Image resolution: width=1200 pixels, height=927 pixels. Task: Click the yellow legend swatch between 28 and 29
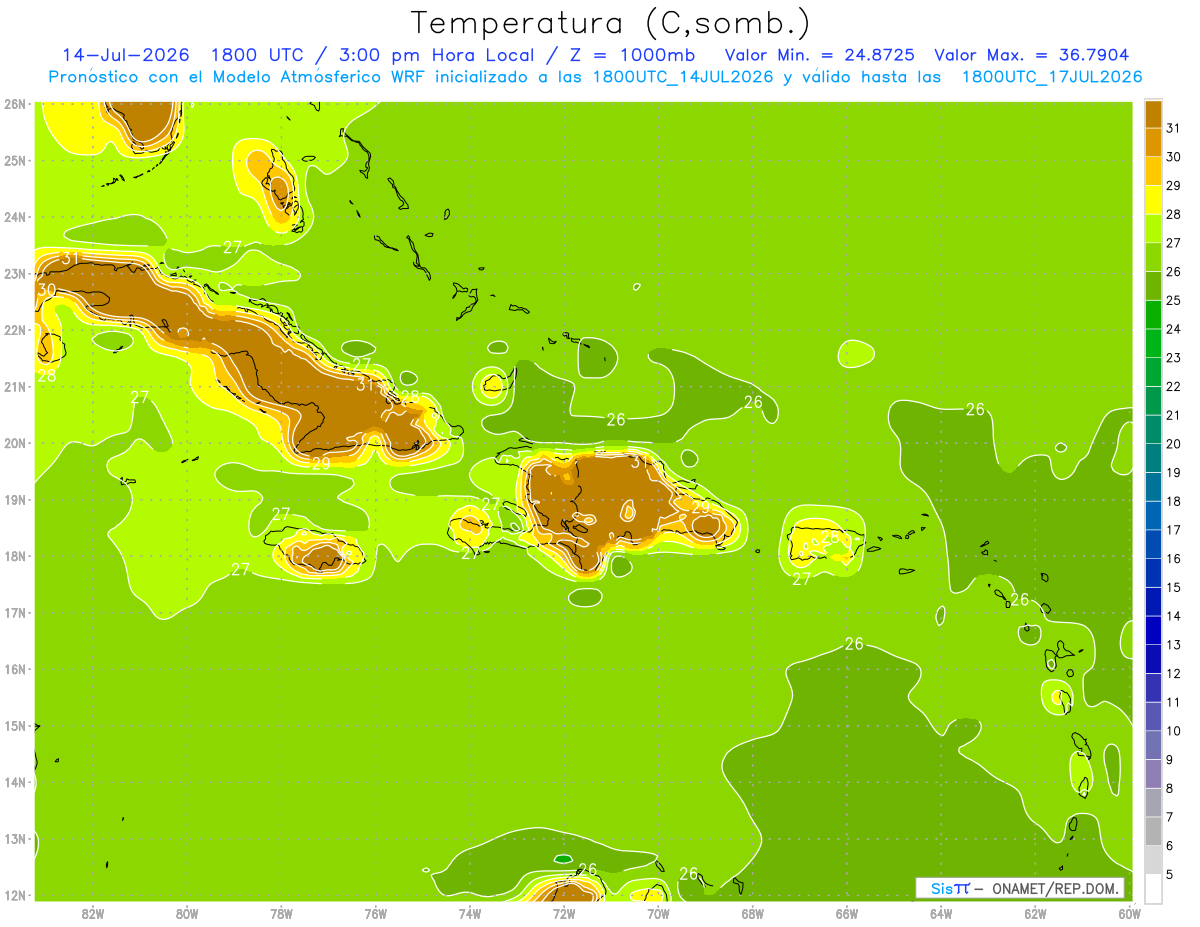click(x=1153, y=200)
